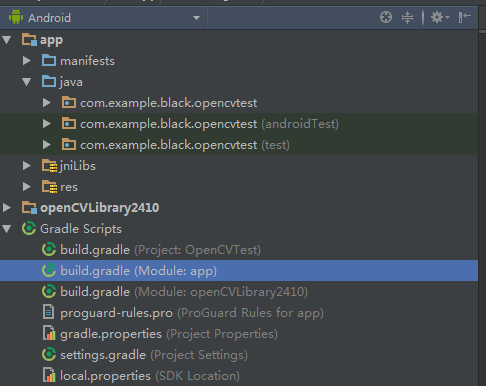Select the openCVLibrary2410 module label
486x386 pixels.
point(100,208)
